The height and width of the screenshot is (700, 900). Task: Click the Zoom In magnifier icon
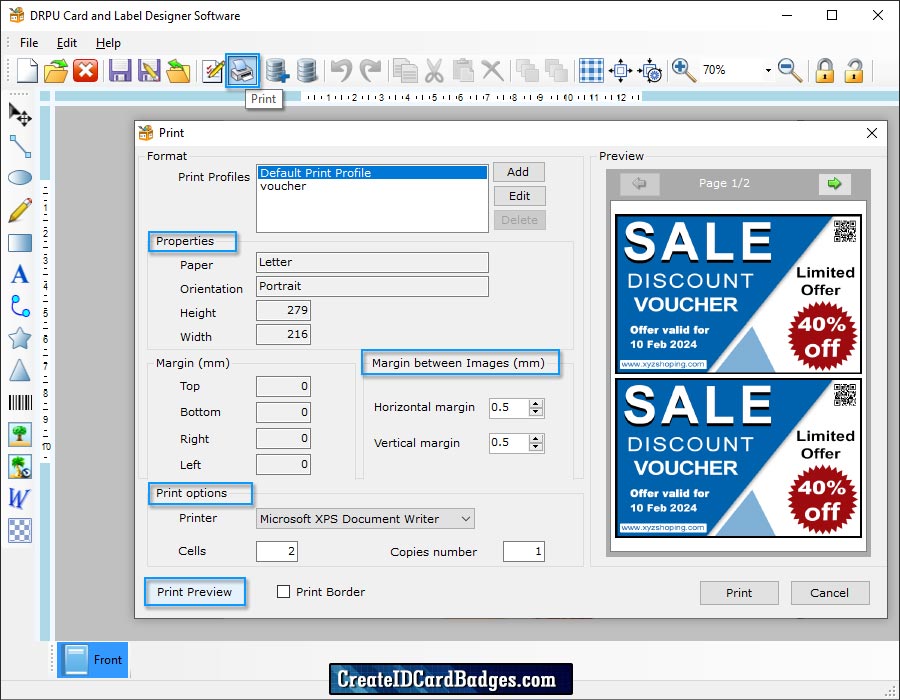pos(684,71)
